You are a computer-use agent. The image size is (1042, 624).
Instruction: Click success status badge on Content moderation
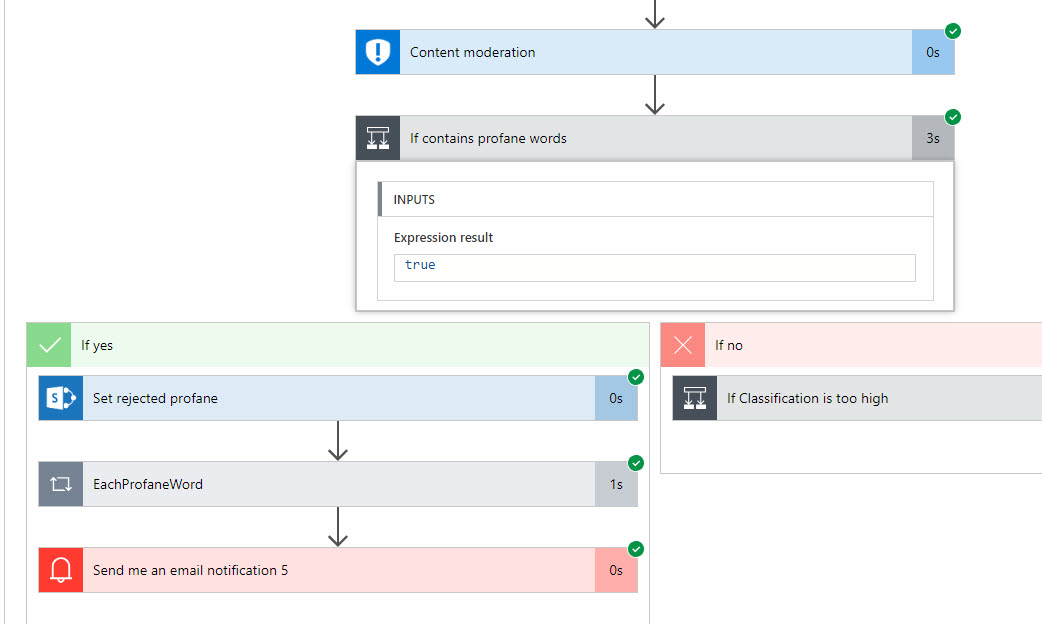[x=953, y=31]
